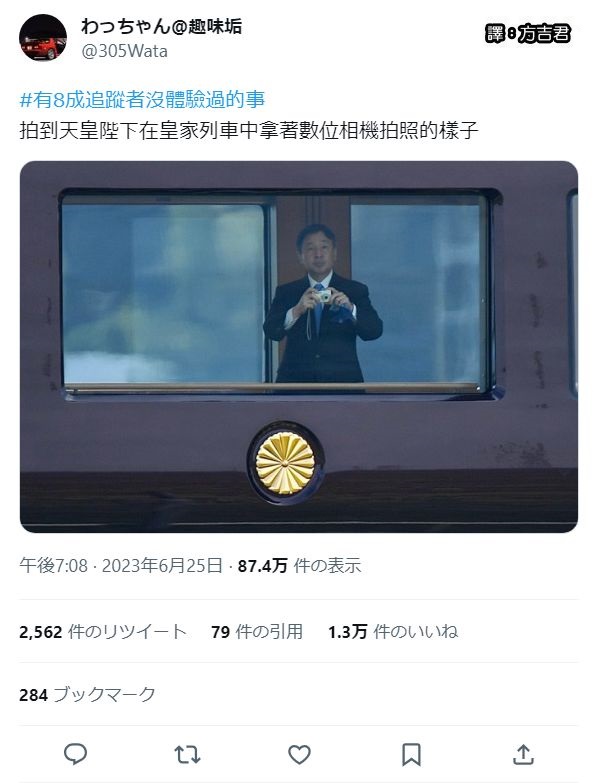Image resolution: width=598 pixels, height=783 pixels.
Task: Open the 午後7:08 · 2023年6月25日 timestamp
Action: pyautogui.click(x=121, y=566)
